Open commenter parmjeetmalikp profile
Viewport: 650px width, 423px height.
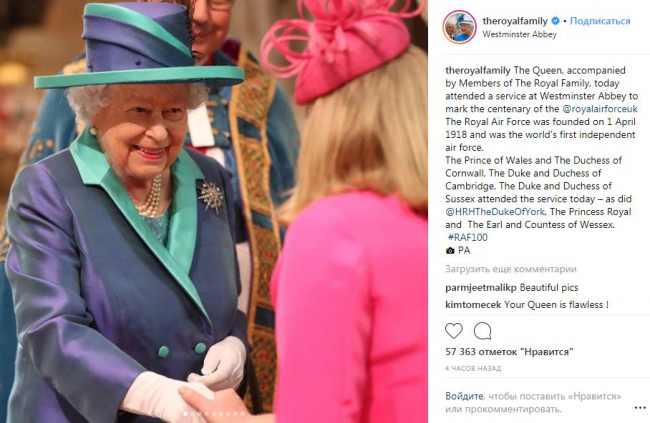pos(481,287)
